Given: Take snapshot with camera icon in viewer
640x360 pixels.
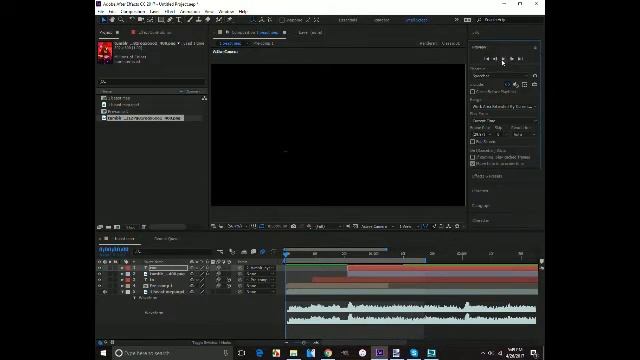Looking at the screenshot, I should (293, 226).
